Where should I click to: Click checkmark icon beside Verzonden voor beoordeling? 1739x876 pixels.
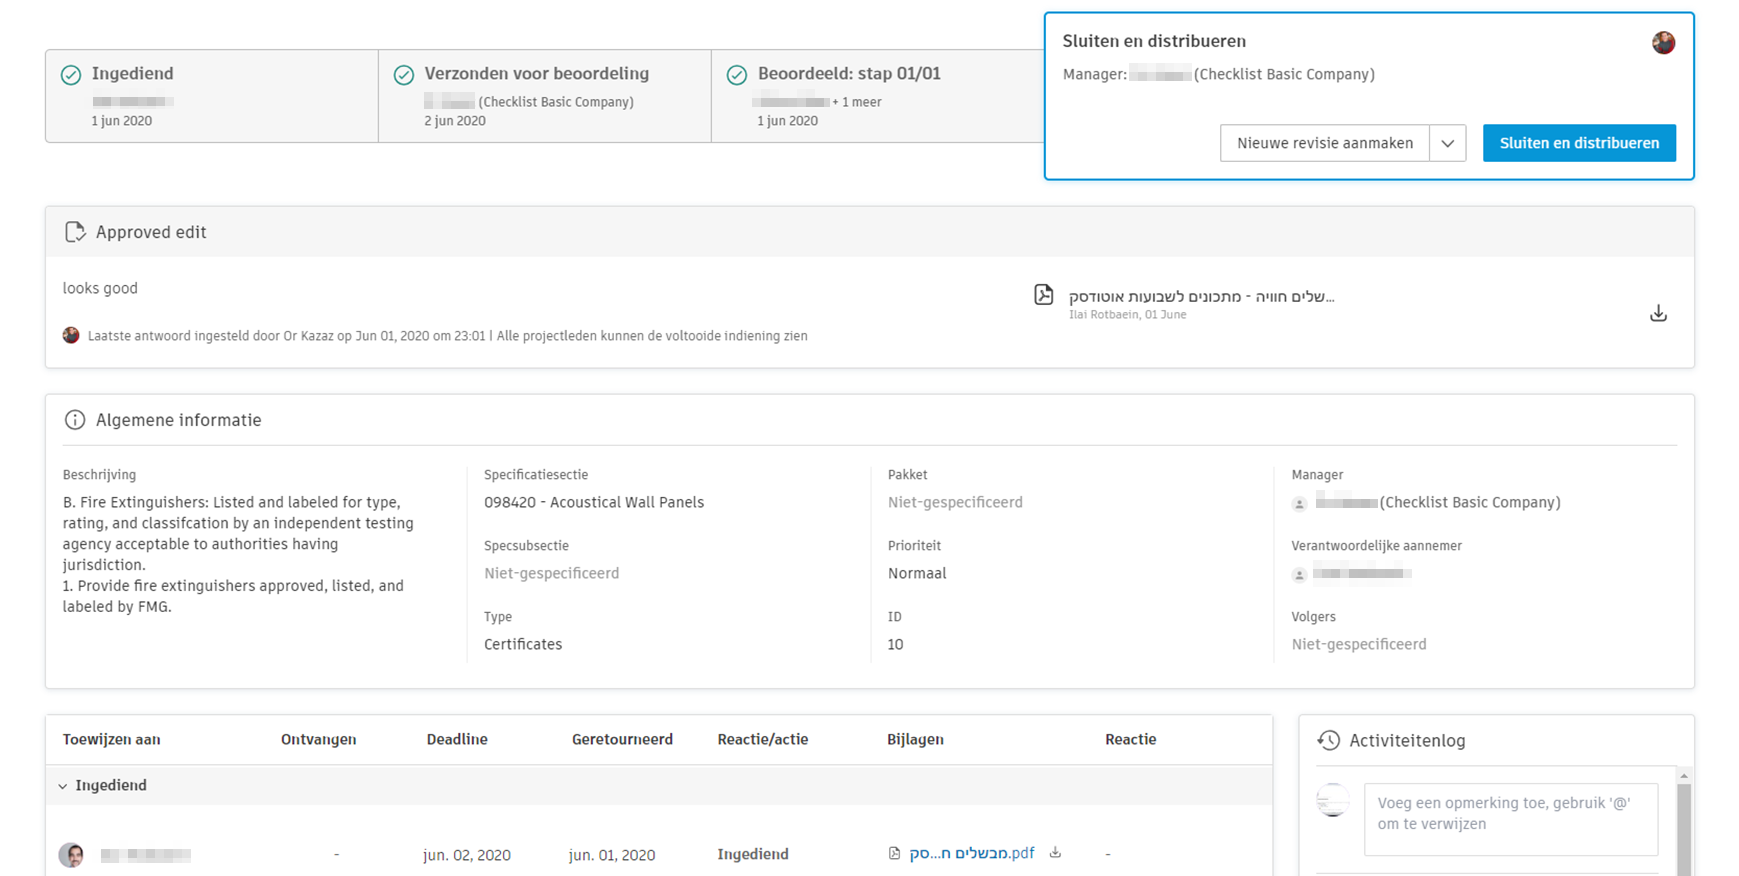click(404, 75)
